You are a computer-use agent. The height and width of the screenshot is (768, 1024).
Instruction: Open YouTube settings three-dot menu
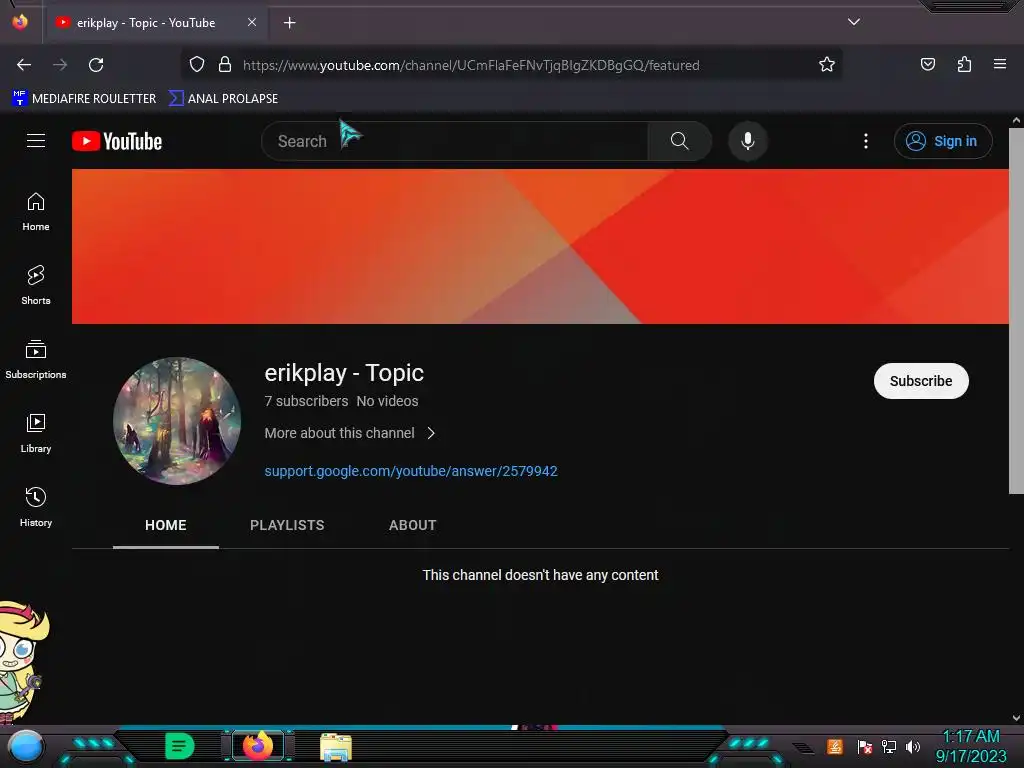click(x=866, y=141)
